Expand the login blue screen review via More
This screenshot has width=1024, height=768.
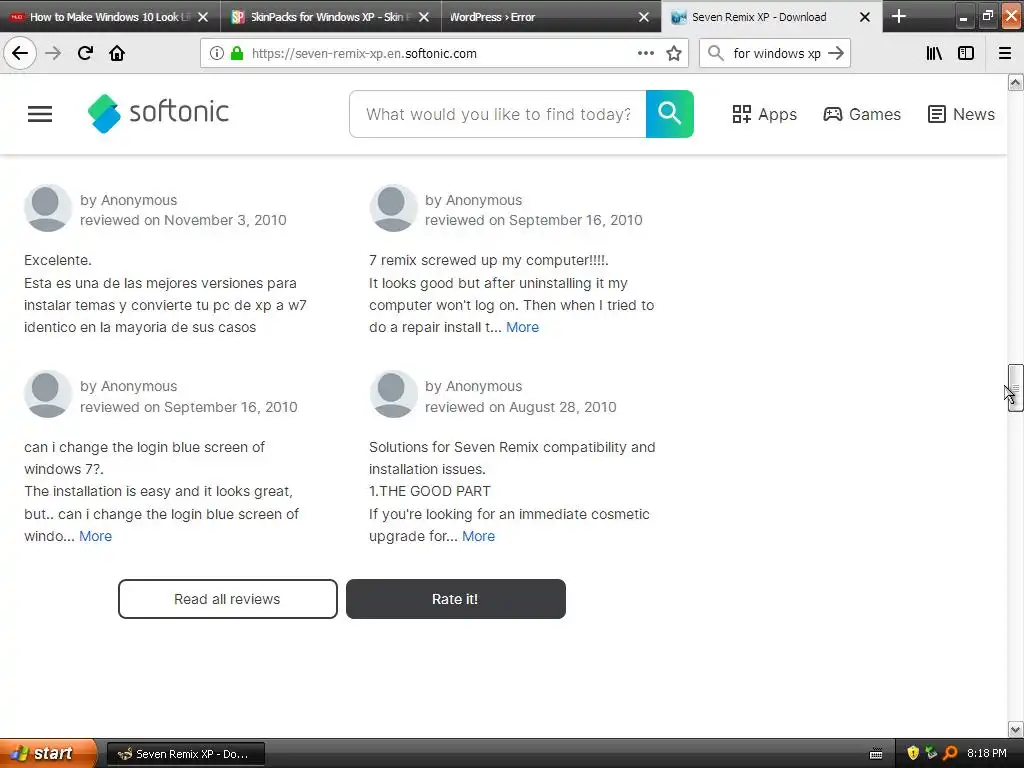click(95, 536)
